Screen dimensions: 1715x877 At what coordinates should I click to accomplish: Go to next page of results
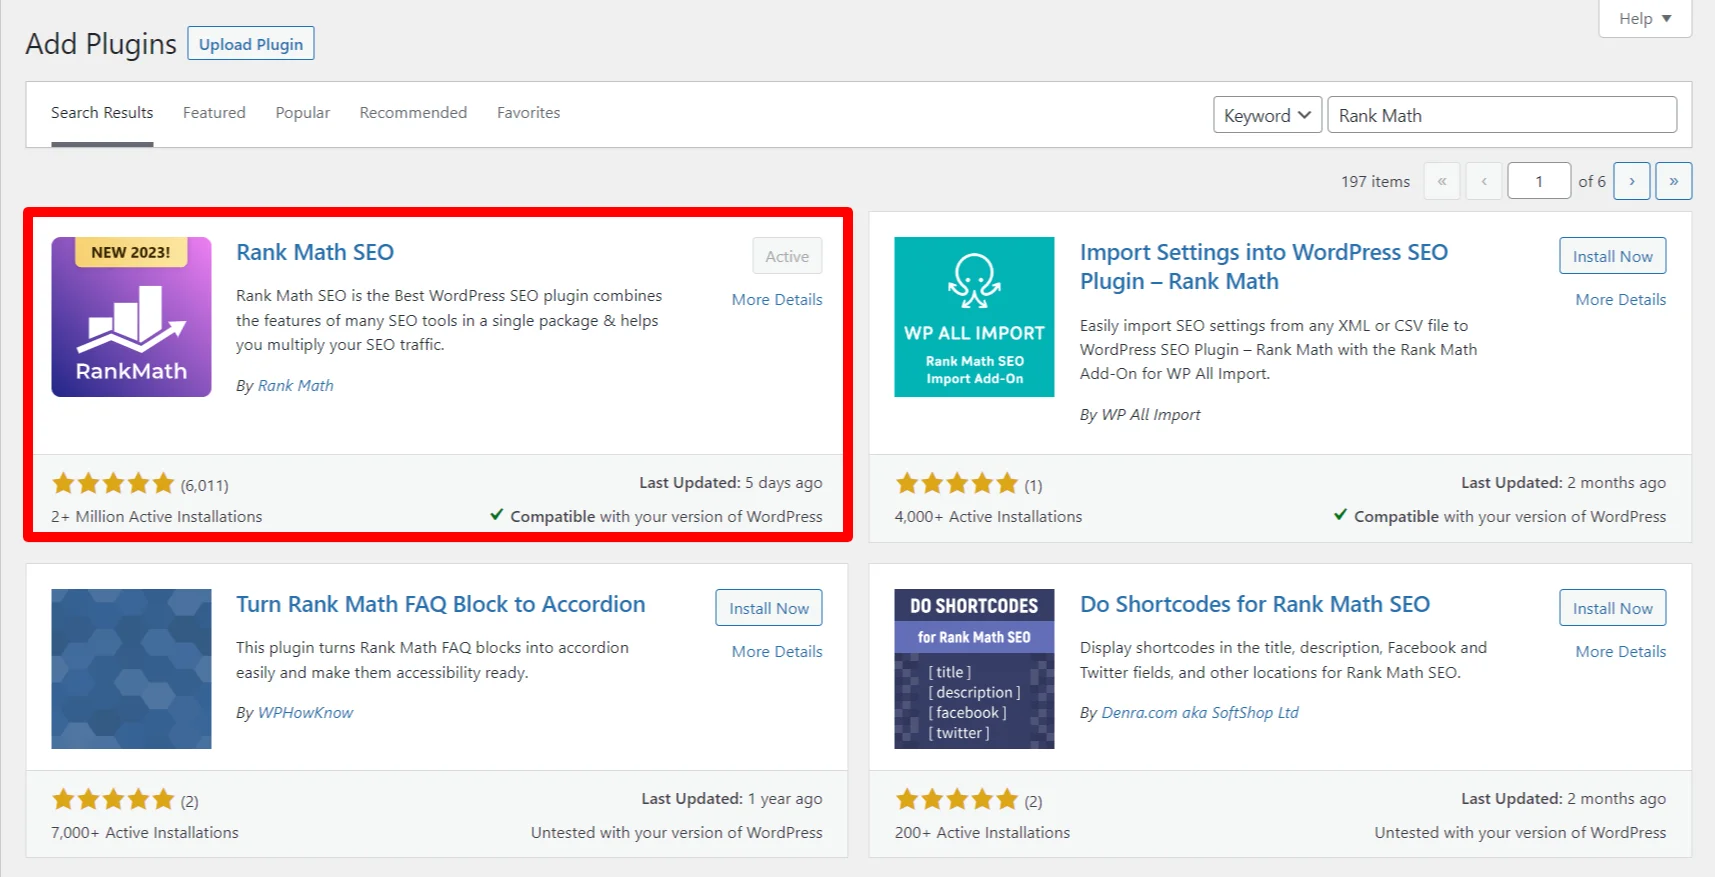[x=1632, y=181]
